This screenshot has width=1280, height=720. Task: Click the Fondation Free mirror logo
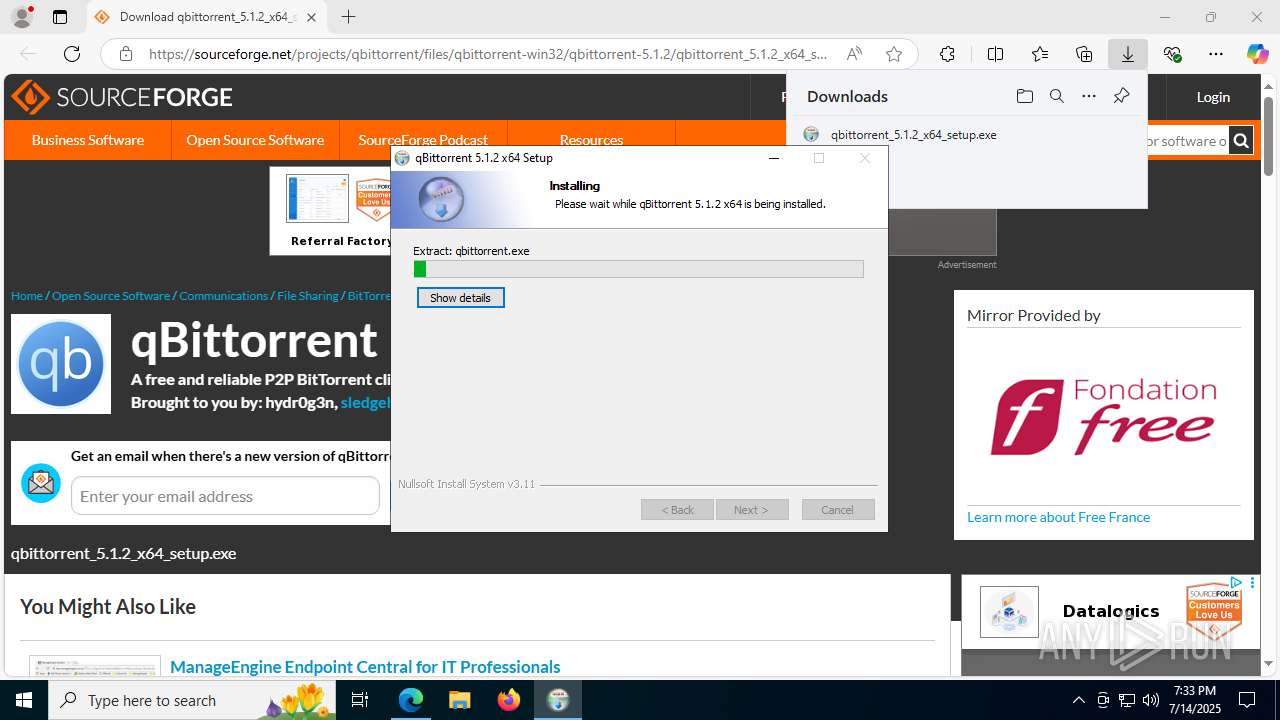pos(1103,417)
